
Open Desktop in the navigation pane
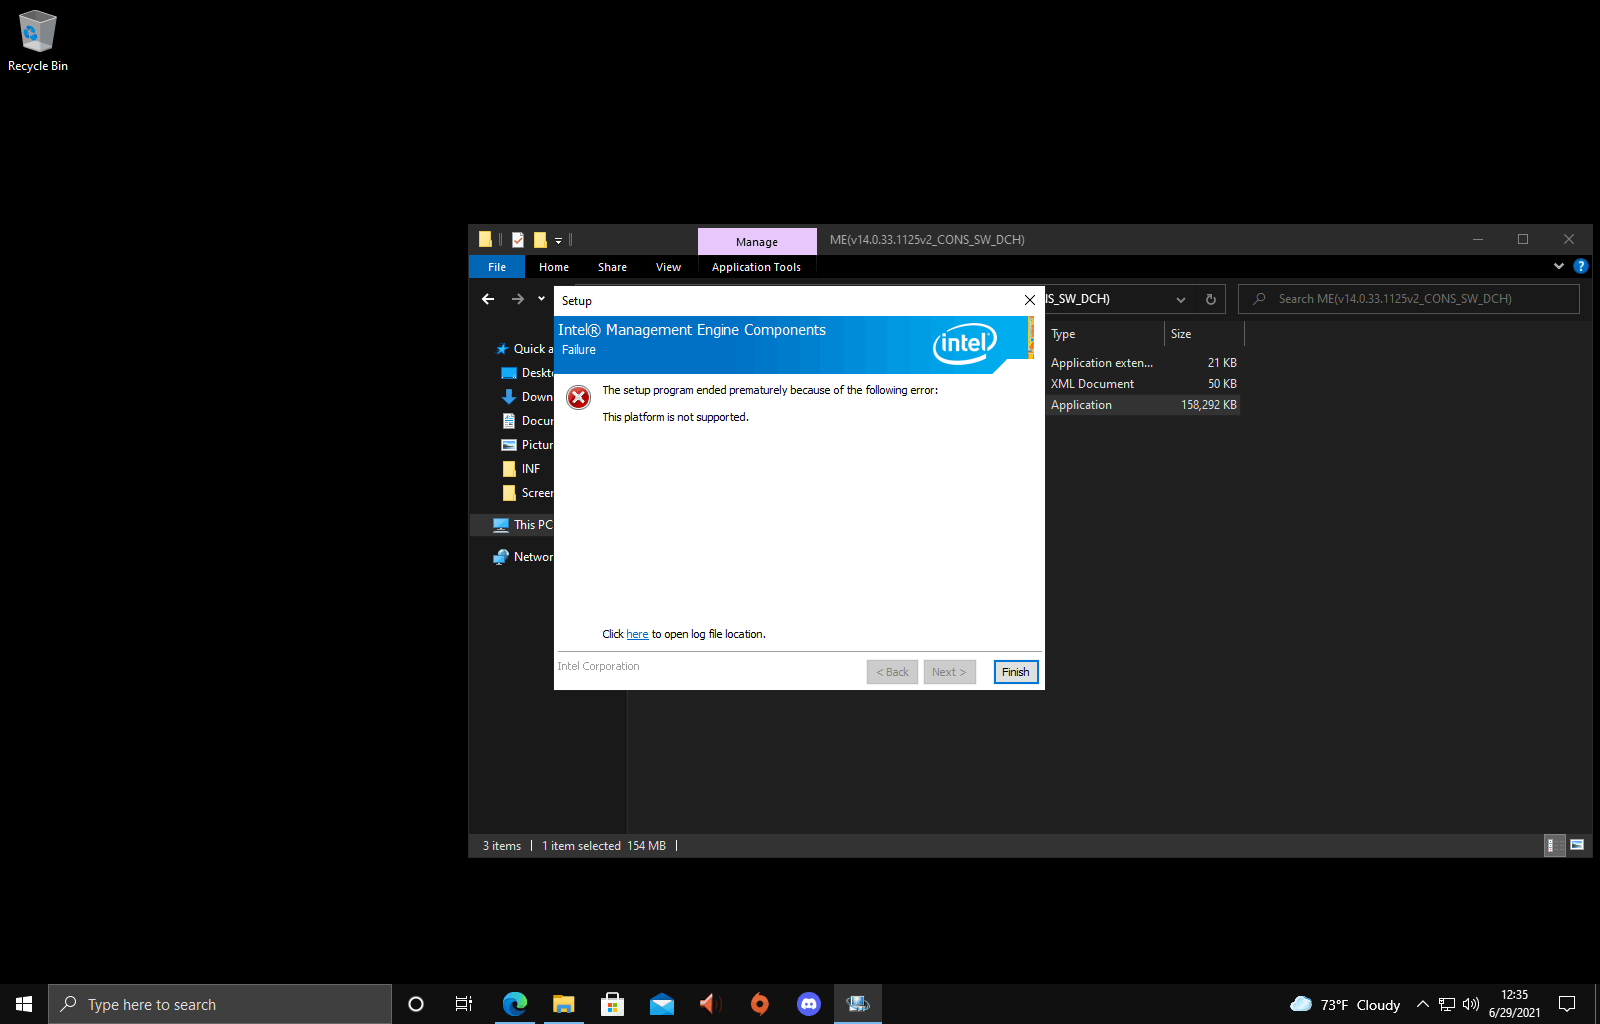[527, 373]
